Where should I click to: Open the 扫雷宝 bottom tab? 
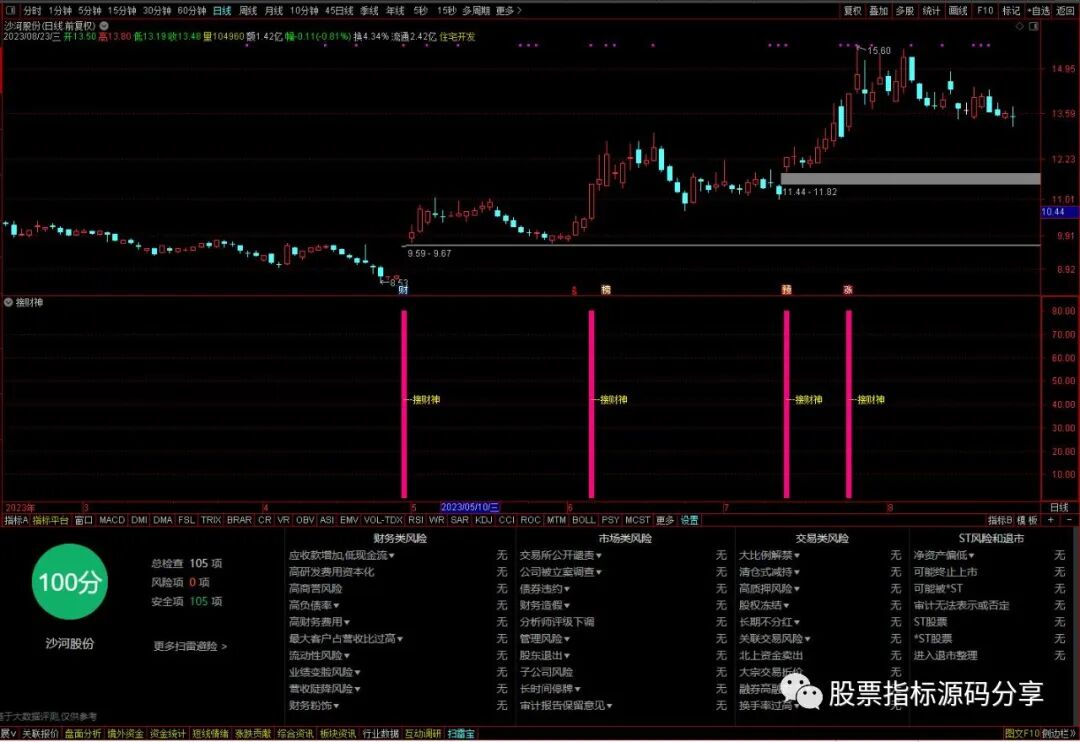coord(461,734)
